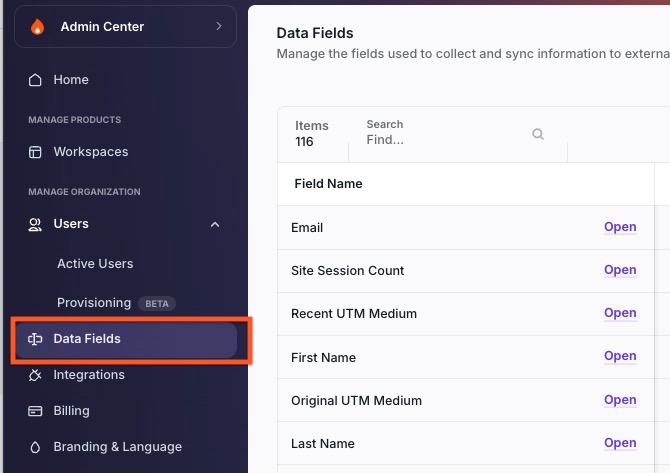Open the Email field
Viewport: 670px width, 473px height.
620,227
